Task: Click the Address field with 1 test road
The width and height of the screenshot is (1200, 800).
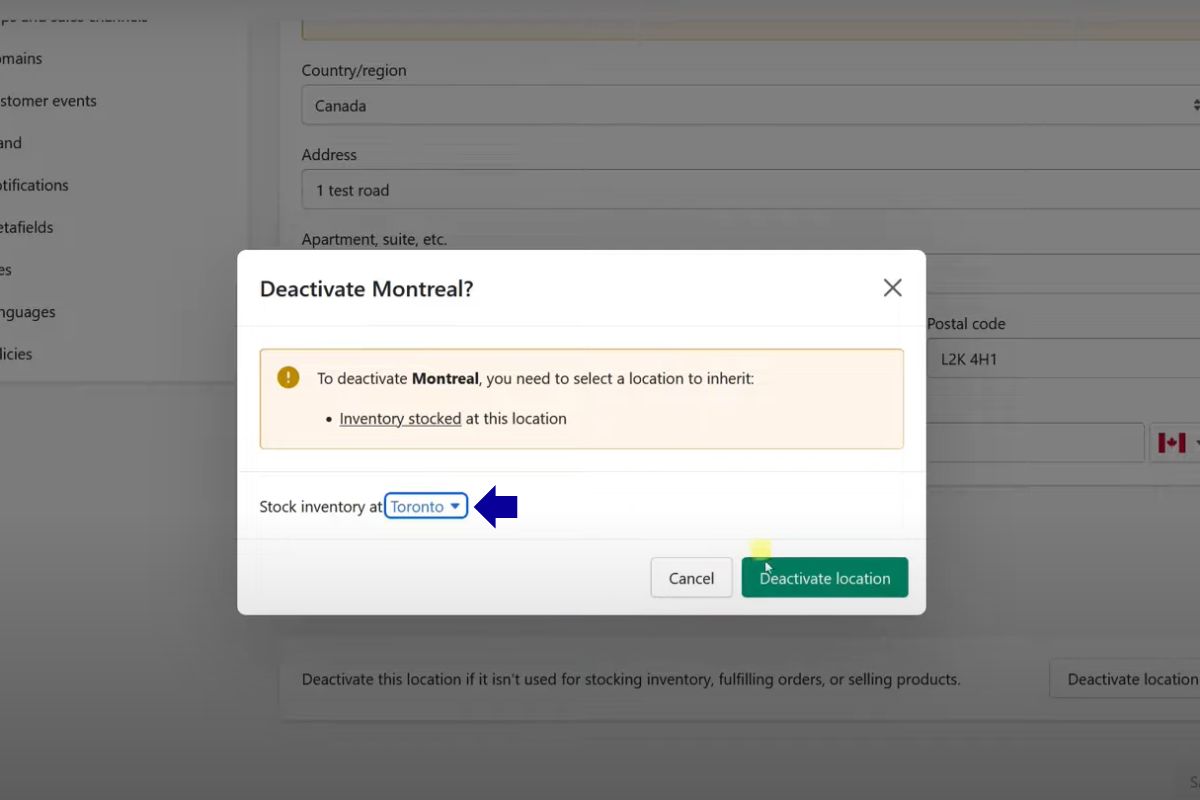Action: point(750,190)
